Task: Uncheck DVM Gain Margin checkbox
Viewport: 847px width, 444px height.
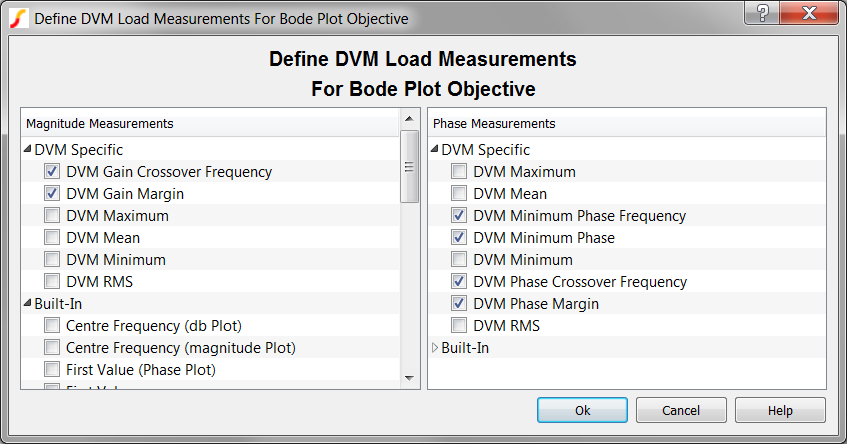Action: pyautogui.click(x=52, y=194)
